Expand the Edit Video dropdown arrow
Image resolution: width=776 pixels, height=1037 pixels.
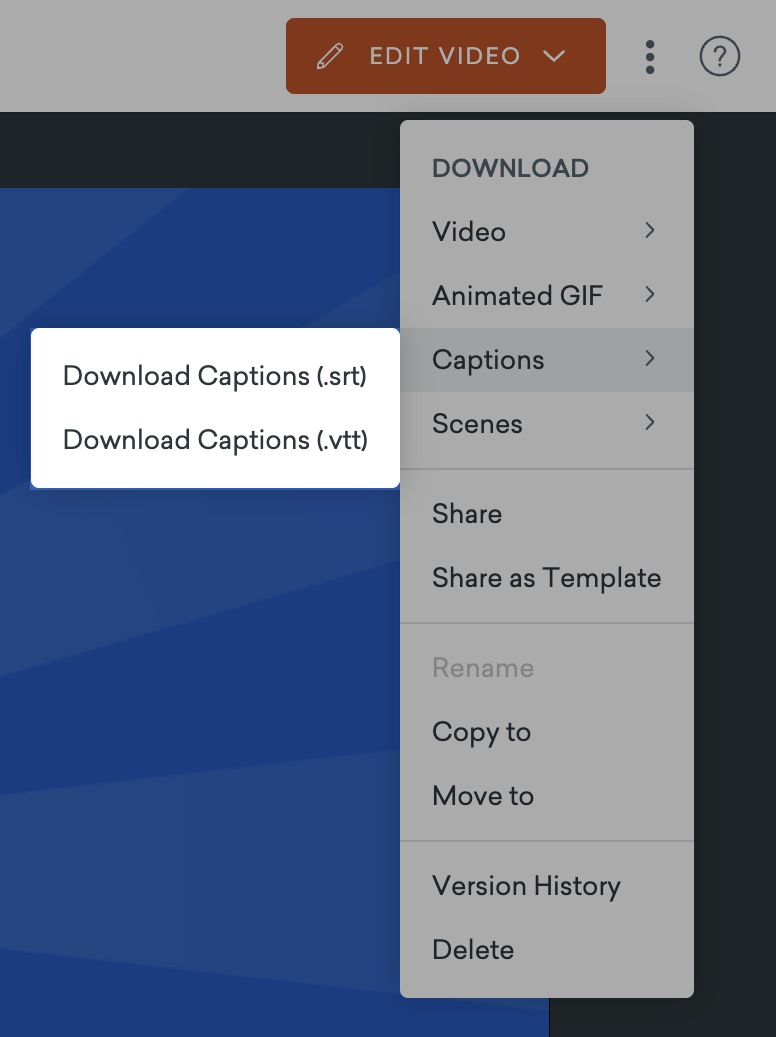pos(554,56)
